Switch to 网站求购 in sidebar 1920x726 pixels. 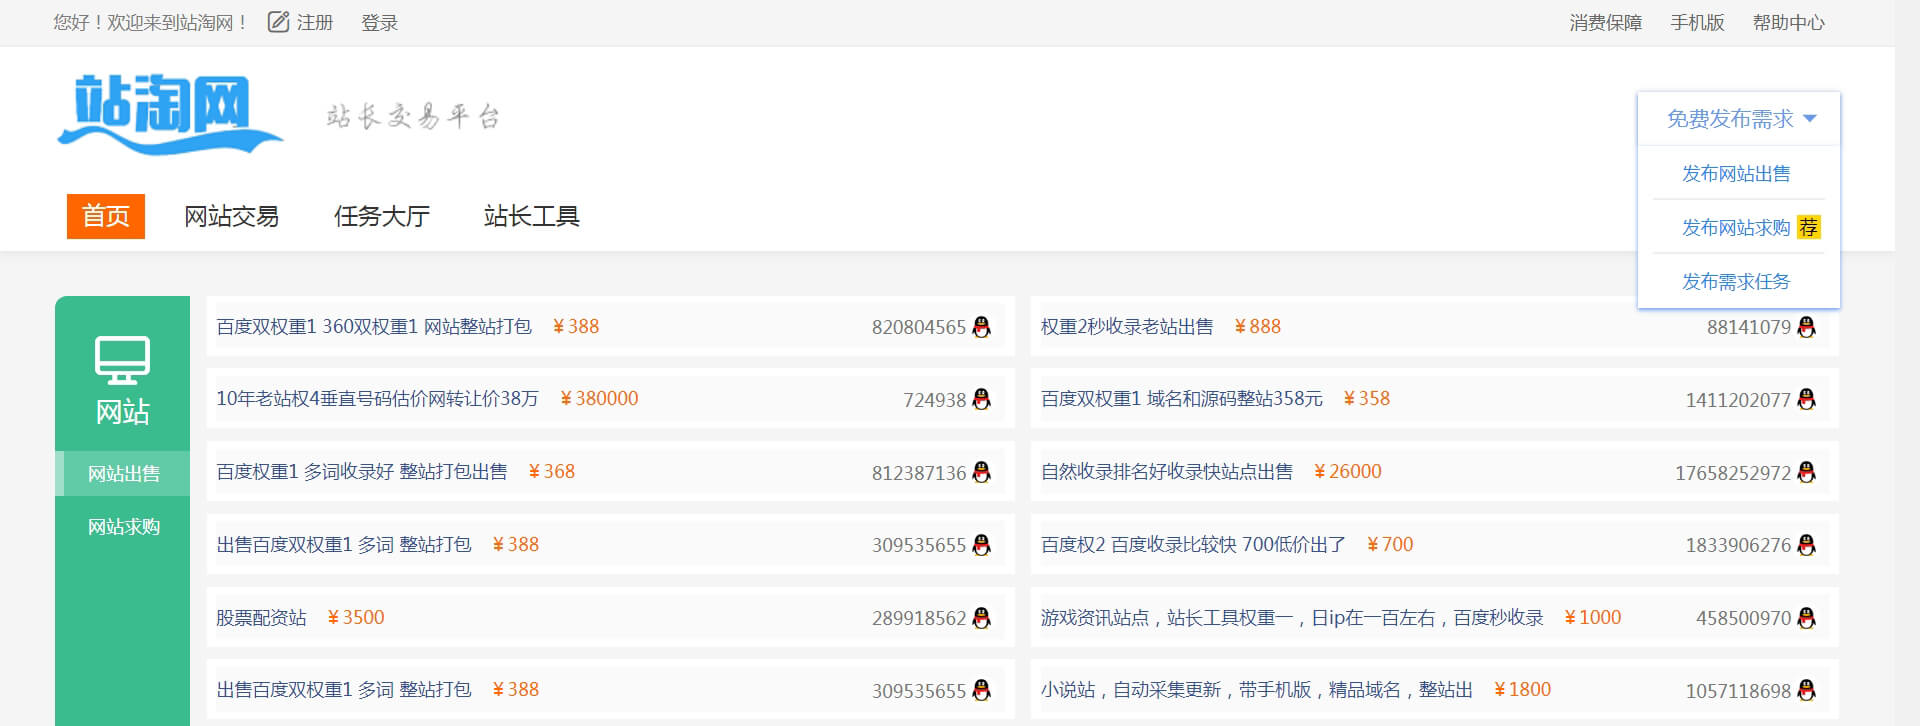pos(123,527)
